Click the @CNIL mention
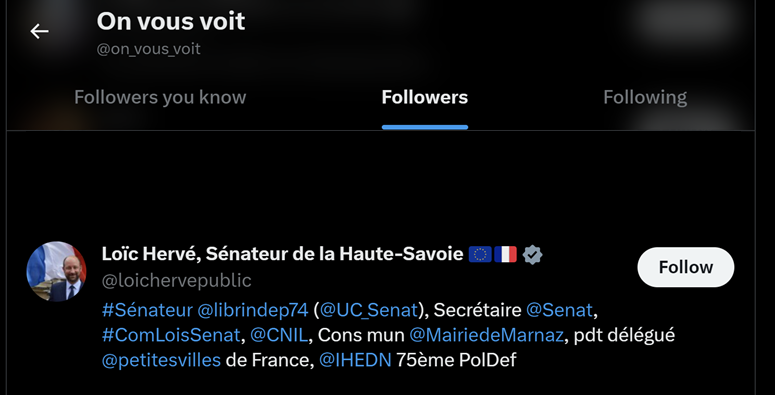The image size is (775, 395). pos(279,335)
